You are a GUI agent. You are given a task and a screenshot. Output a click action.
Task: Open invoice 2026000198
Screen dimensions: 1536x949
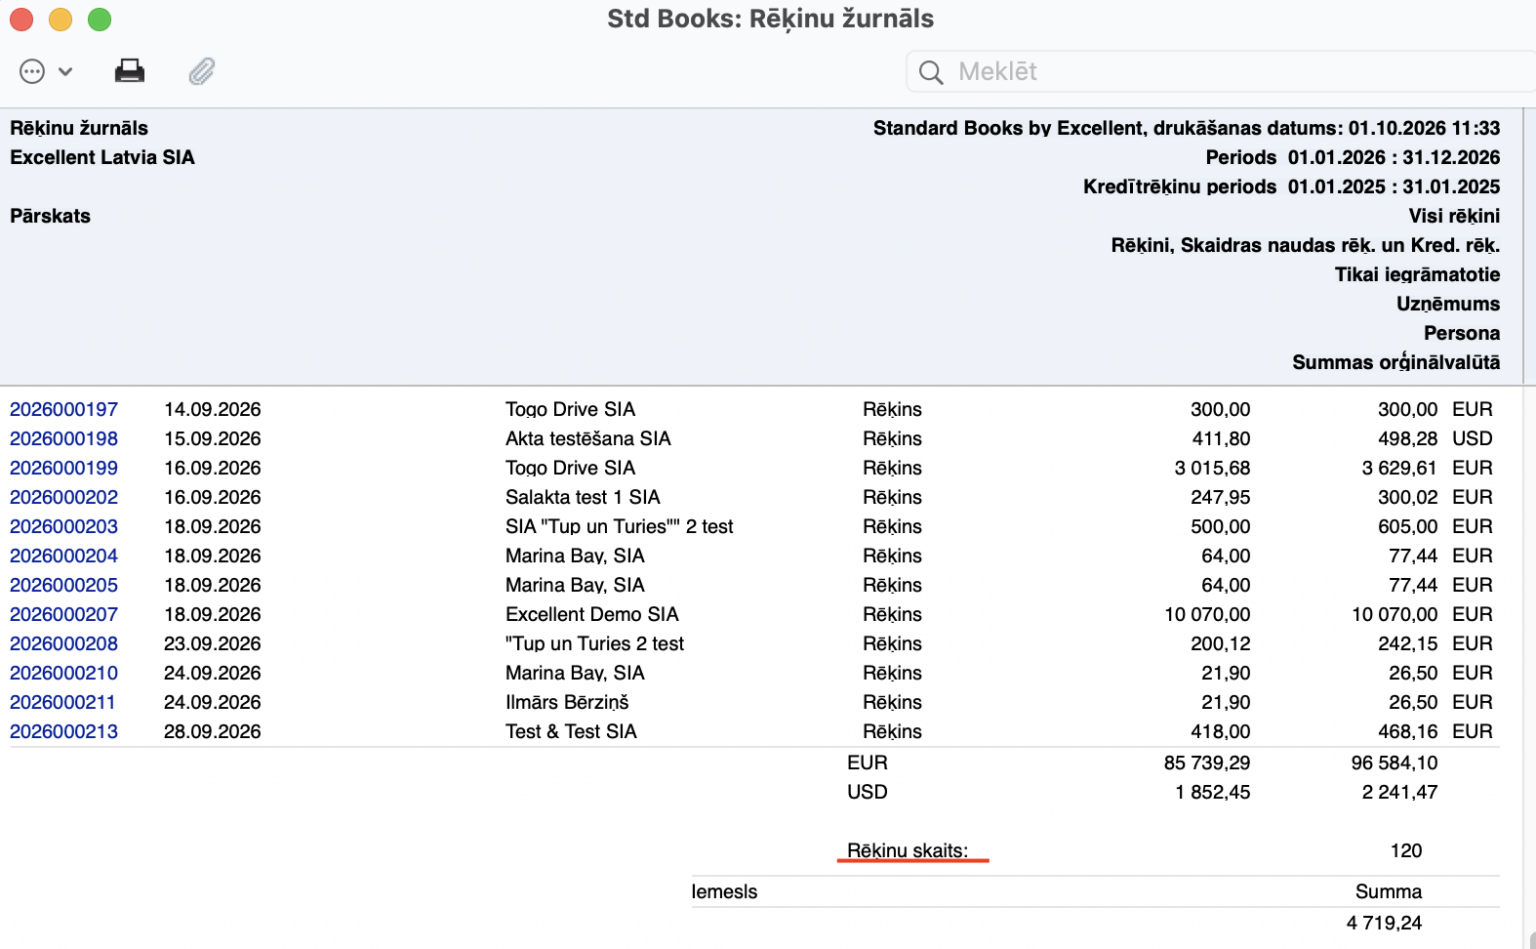64,438
